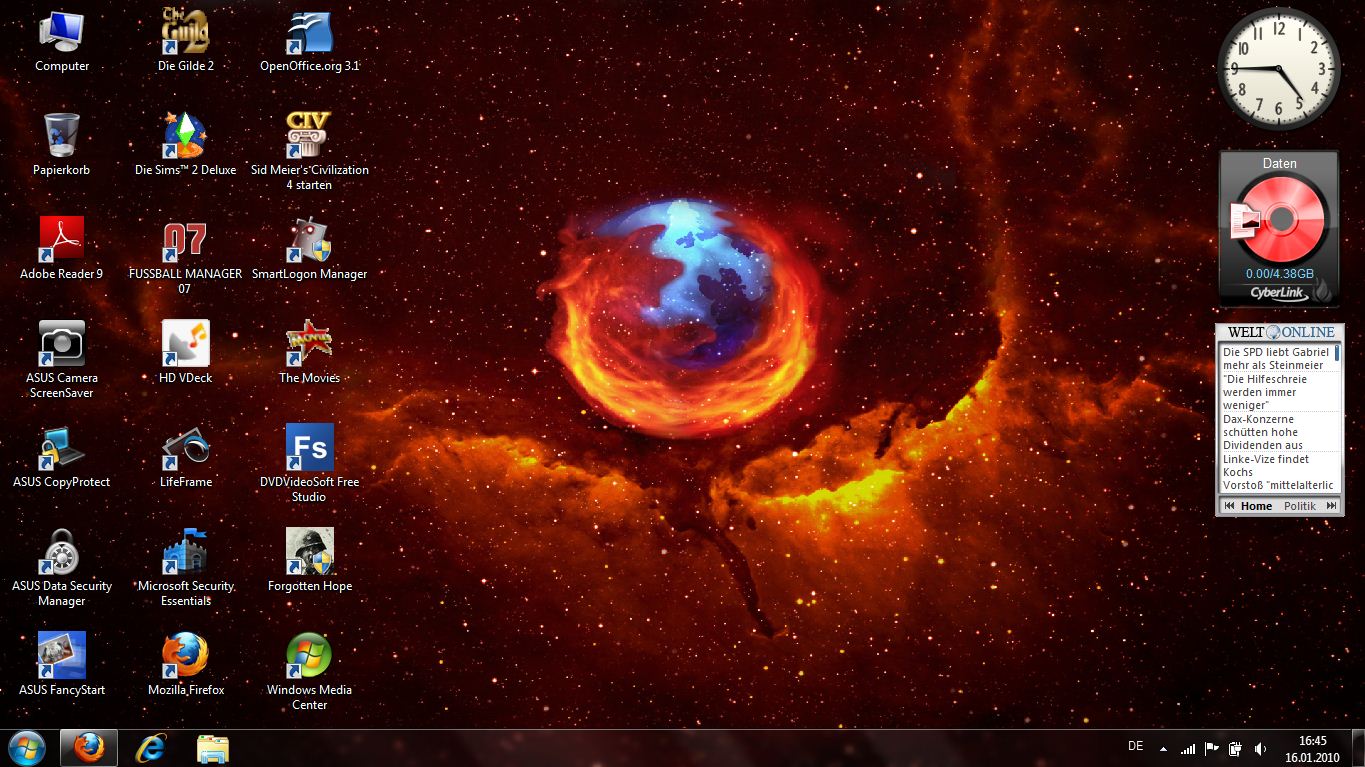Click the analog clock gadget

(1279, 69)
